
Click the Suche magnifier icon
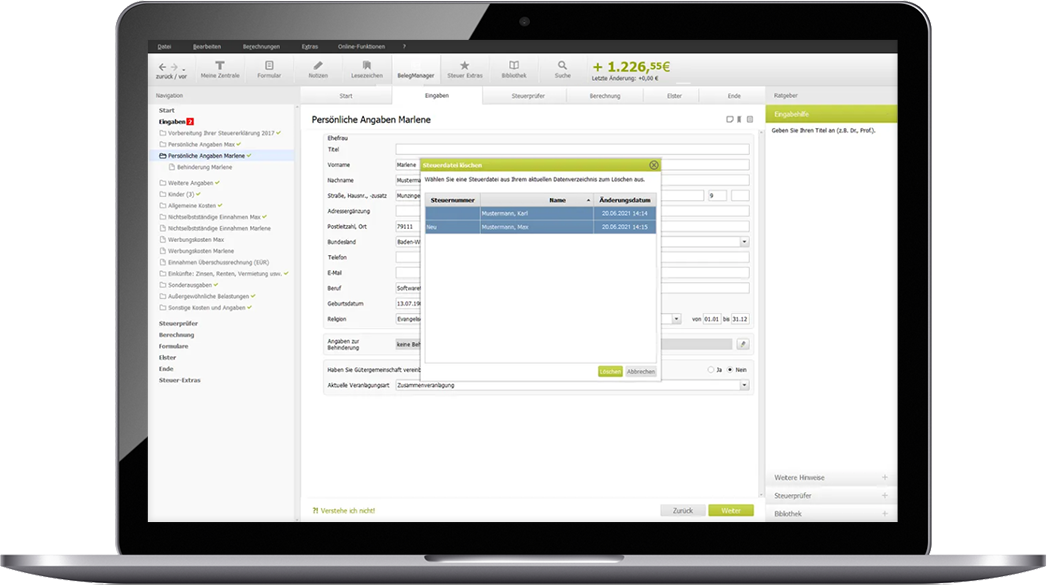pos(562,68)
